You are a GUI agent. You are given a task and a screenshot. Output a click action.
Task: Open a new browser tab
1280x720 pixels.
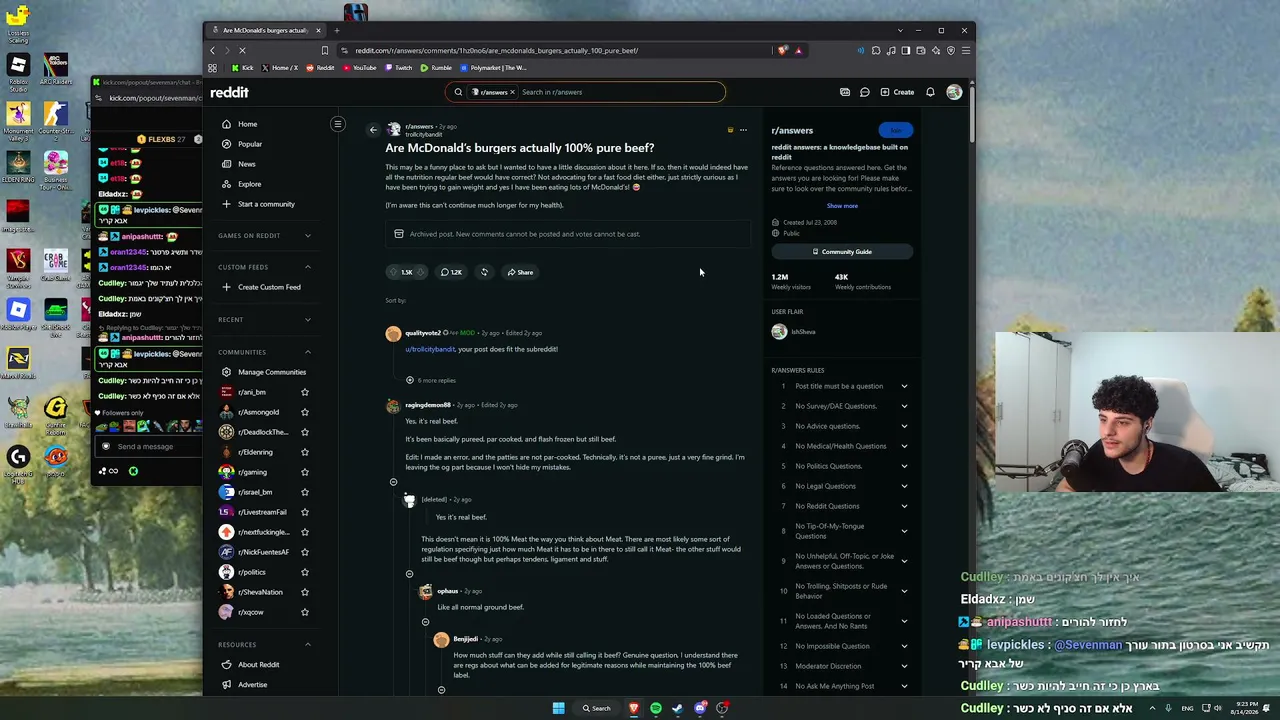[x=337, y=30]
